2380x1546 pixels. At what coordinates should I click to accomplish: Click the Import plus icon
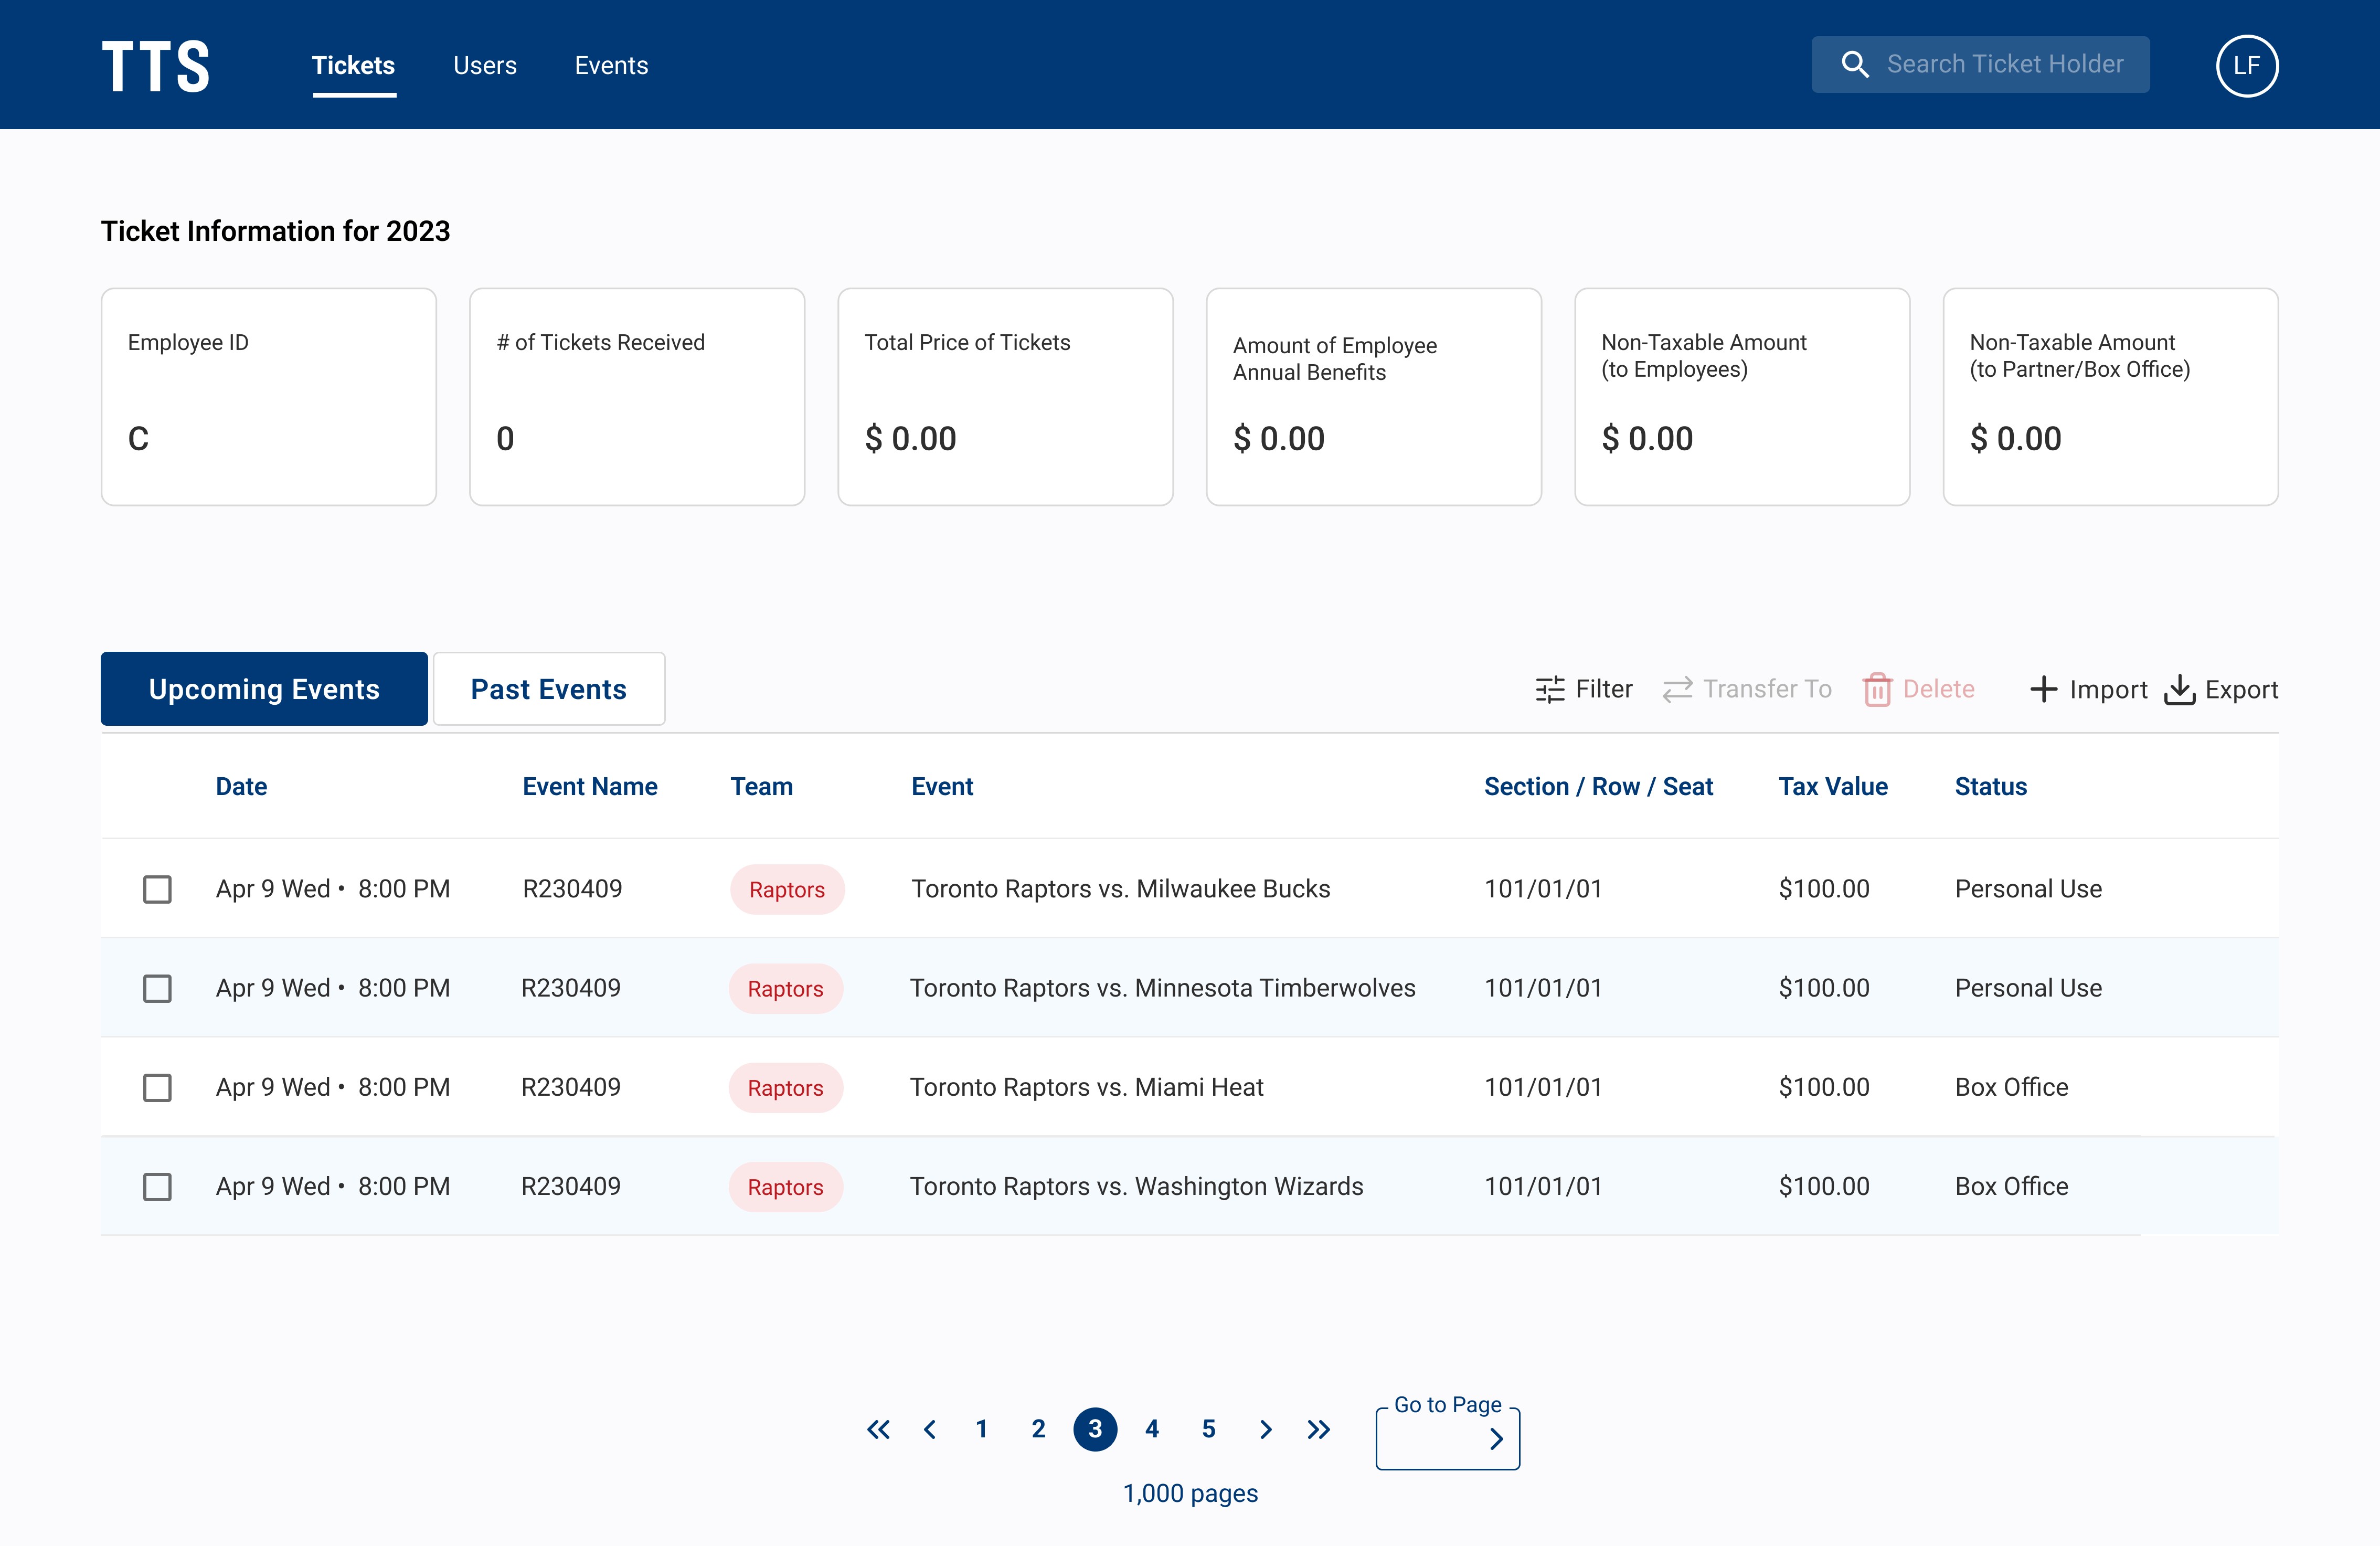point(2043,689)
